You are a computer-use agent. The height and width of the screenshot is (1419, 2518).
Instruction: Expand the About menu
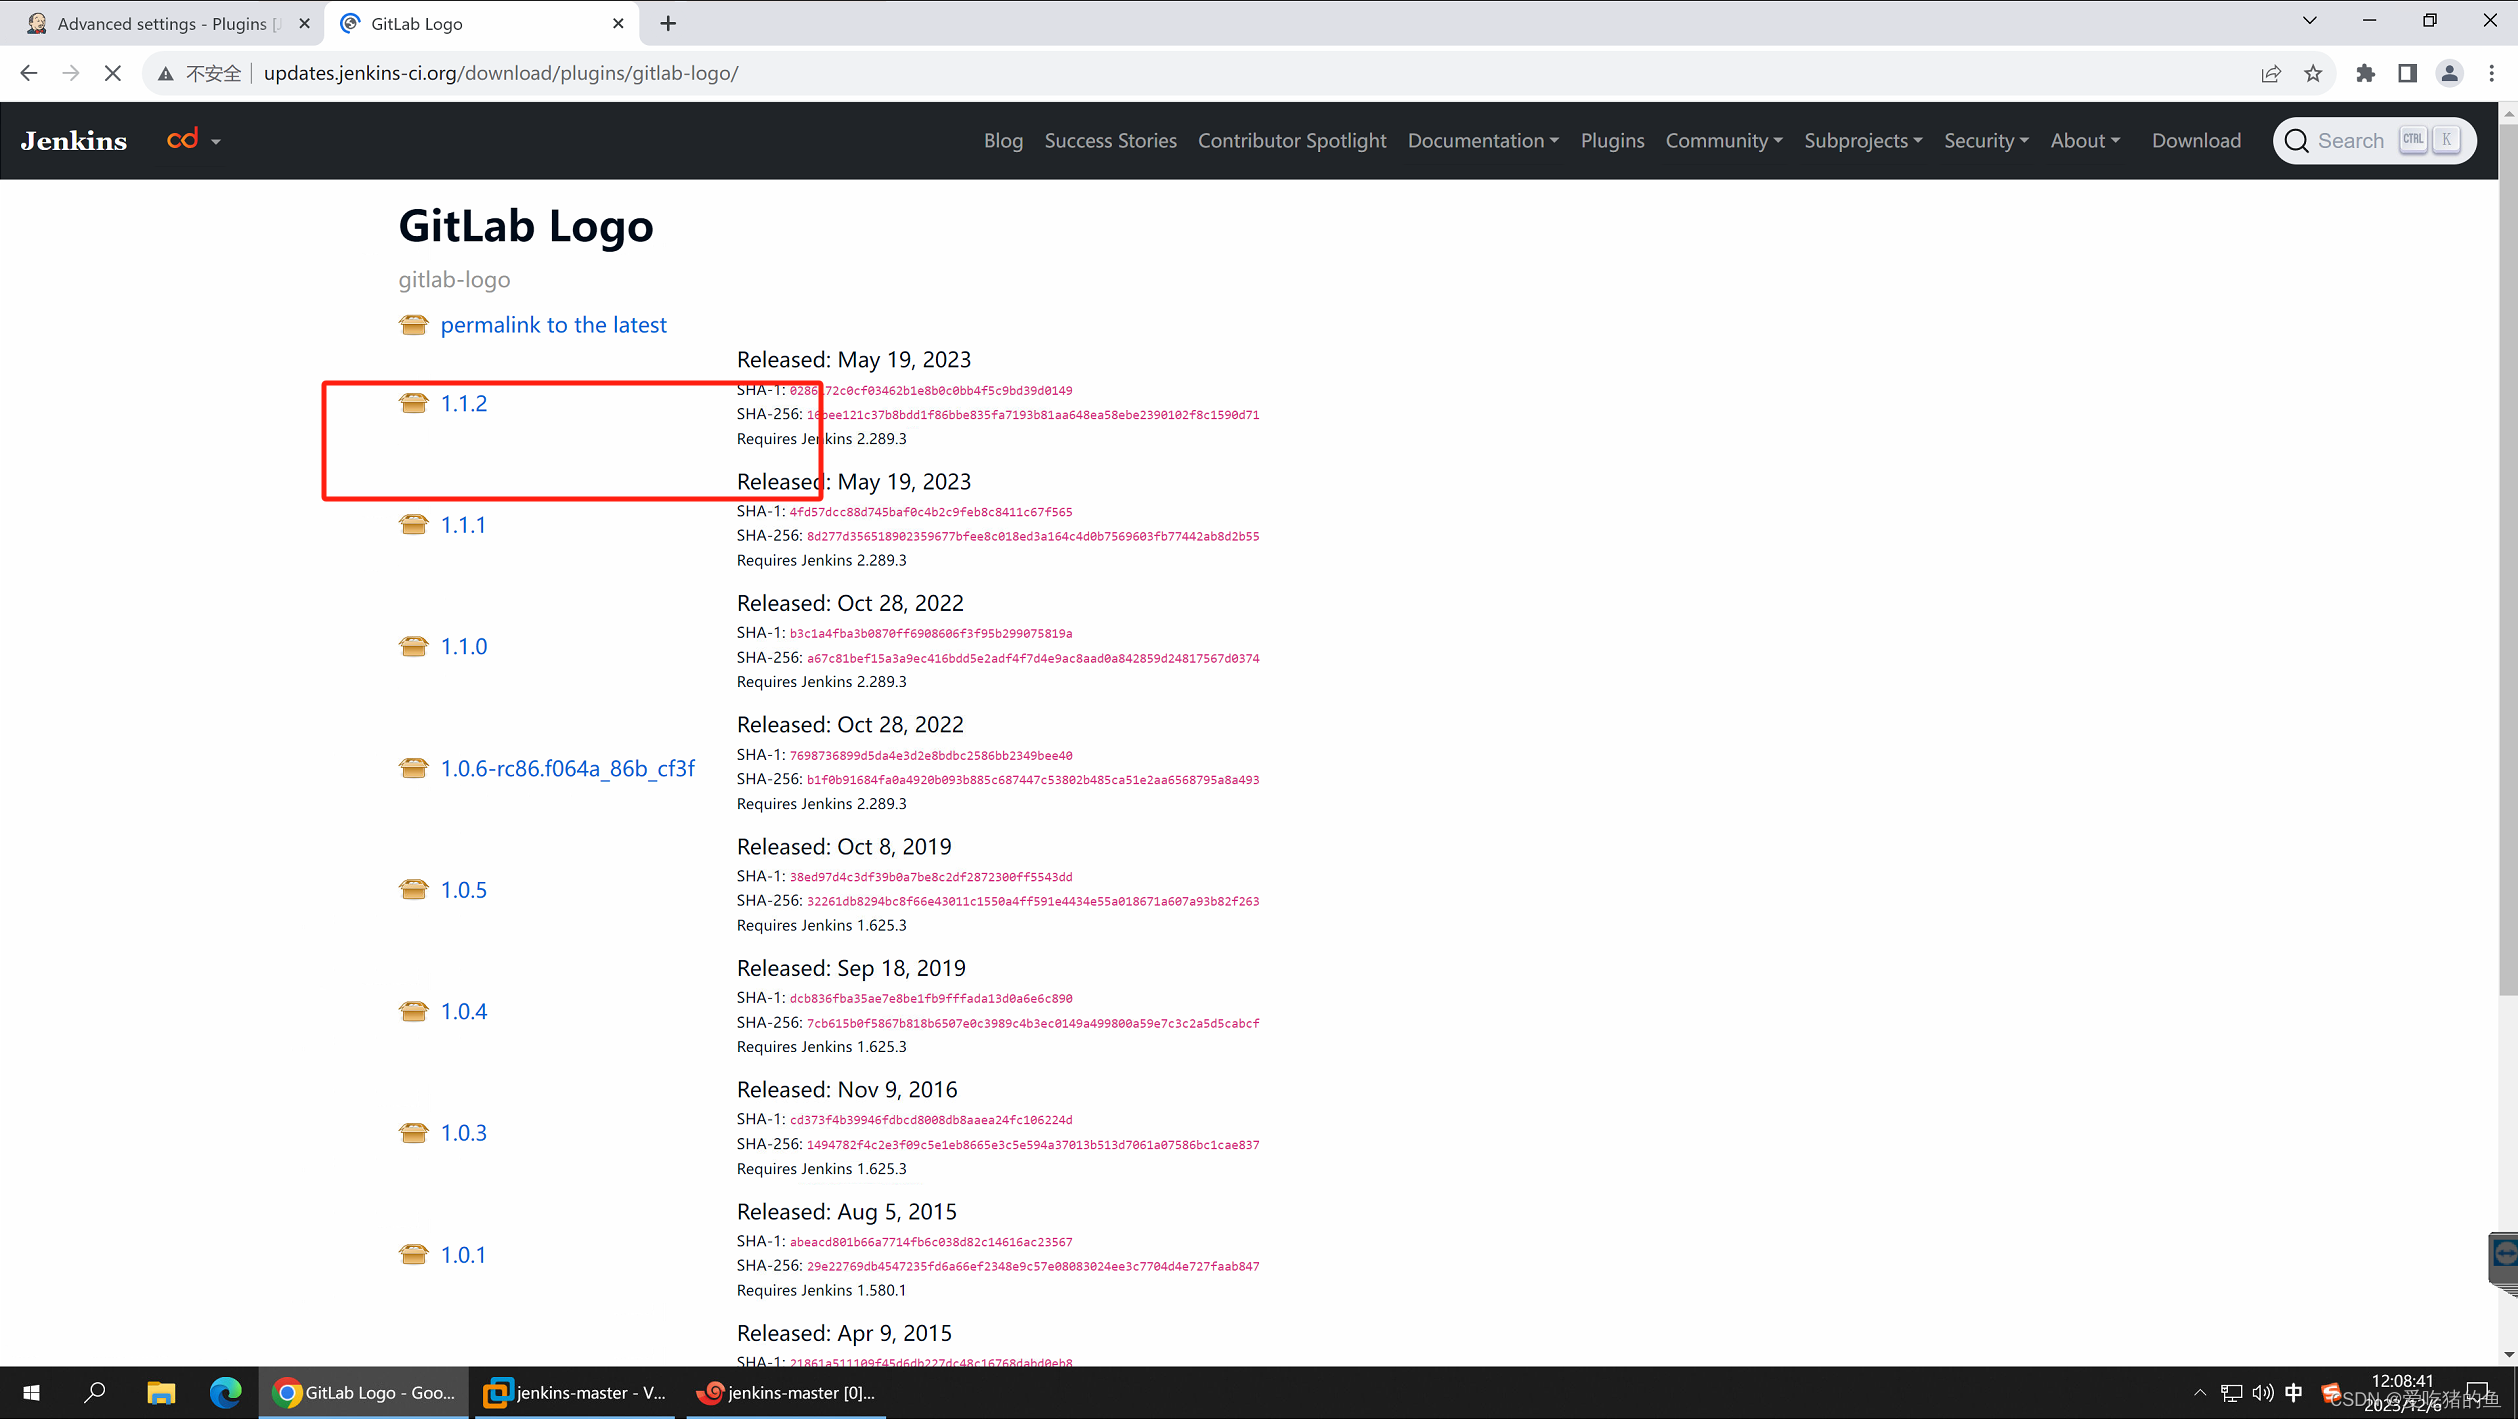2085,141
